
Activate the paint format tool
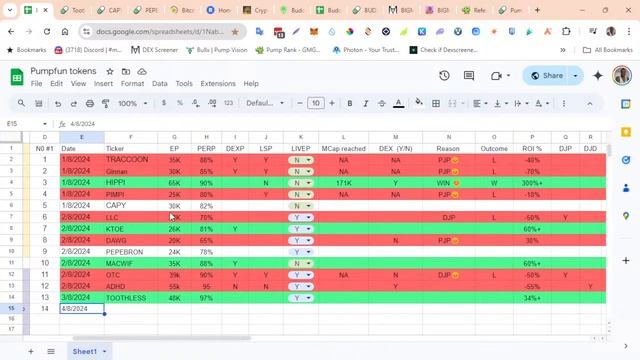(x=106, y=104)
